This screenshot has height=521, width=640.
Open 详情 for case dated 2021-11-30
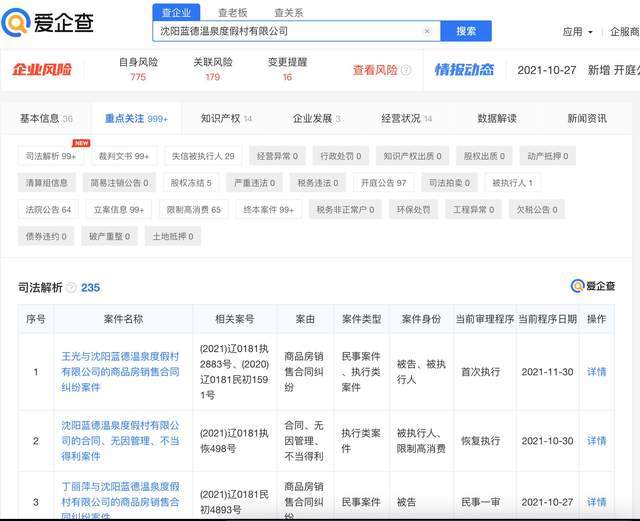tap(596, 372)
